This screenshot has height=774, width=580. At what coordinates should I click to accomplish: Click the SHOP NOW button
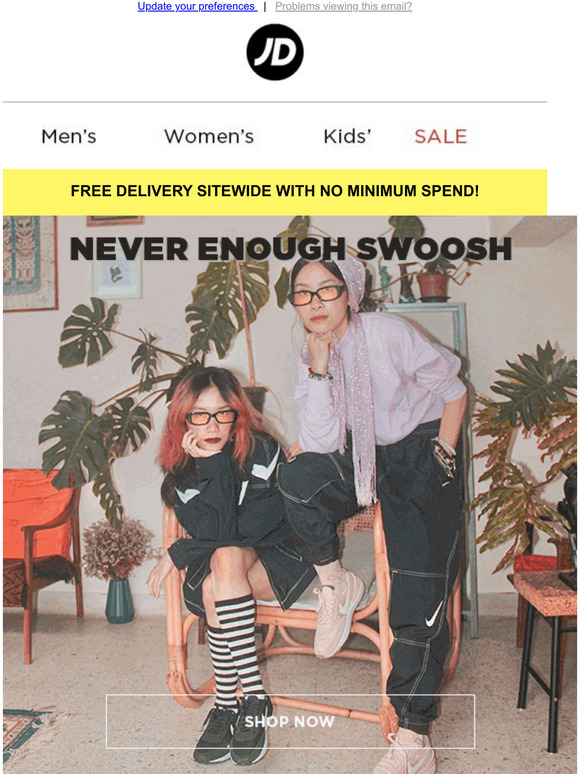point(290,721)
